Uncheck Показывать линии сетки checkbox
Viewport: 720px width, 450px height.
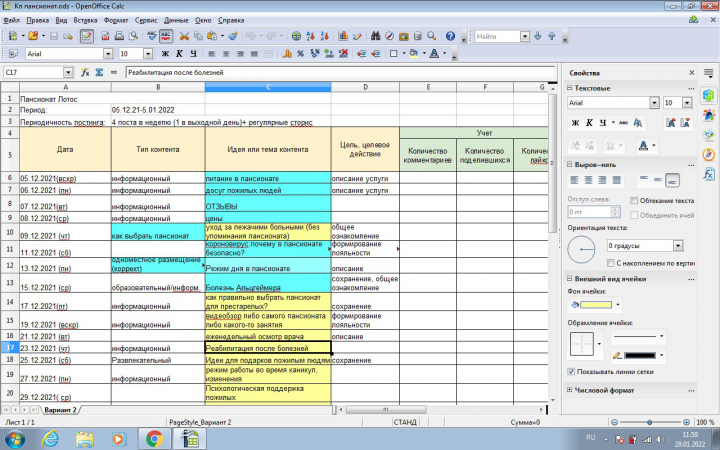(x=571, y=371)
